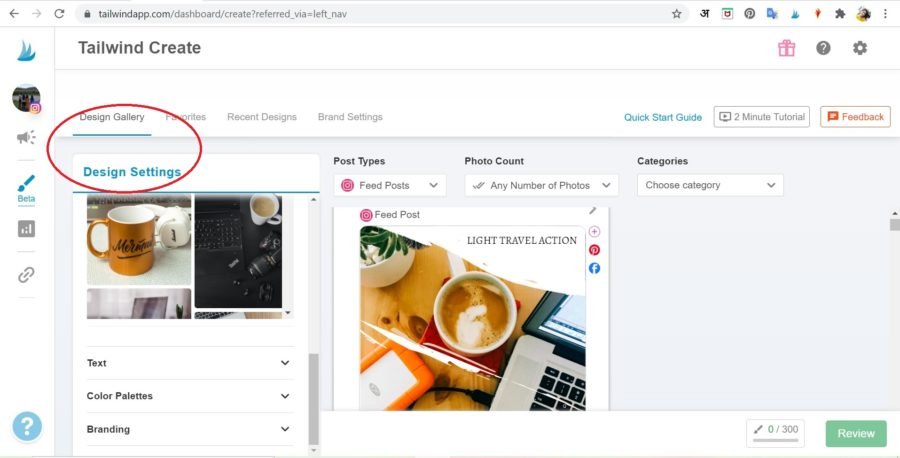This screenshot has width=900, height=458.
Task: Open the Quick Start Guide link
Action: [x=663, y=117]
